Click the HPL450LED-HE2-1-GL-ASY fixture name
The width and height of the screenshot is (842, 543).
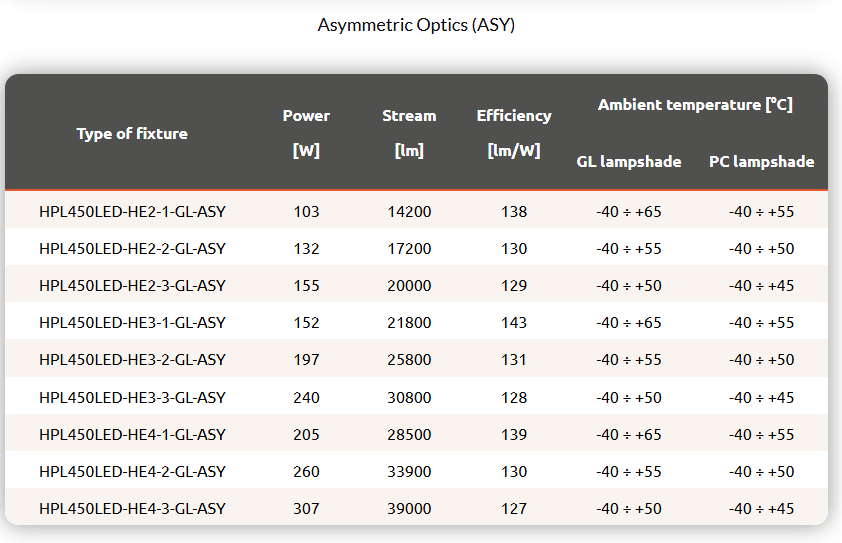click(132, 212)
